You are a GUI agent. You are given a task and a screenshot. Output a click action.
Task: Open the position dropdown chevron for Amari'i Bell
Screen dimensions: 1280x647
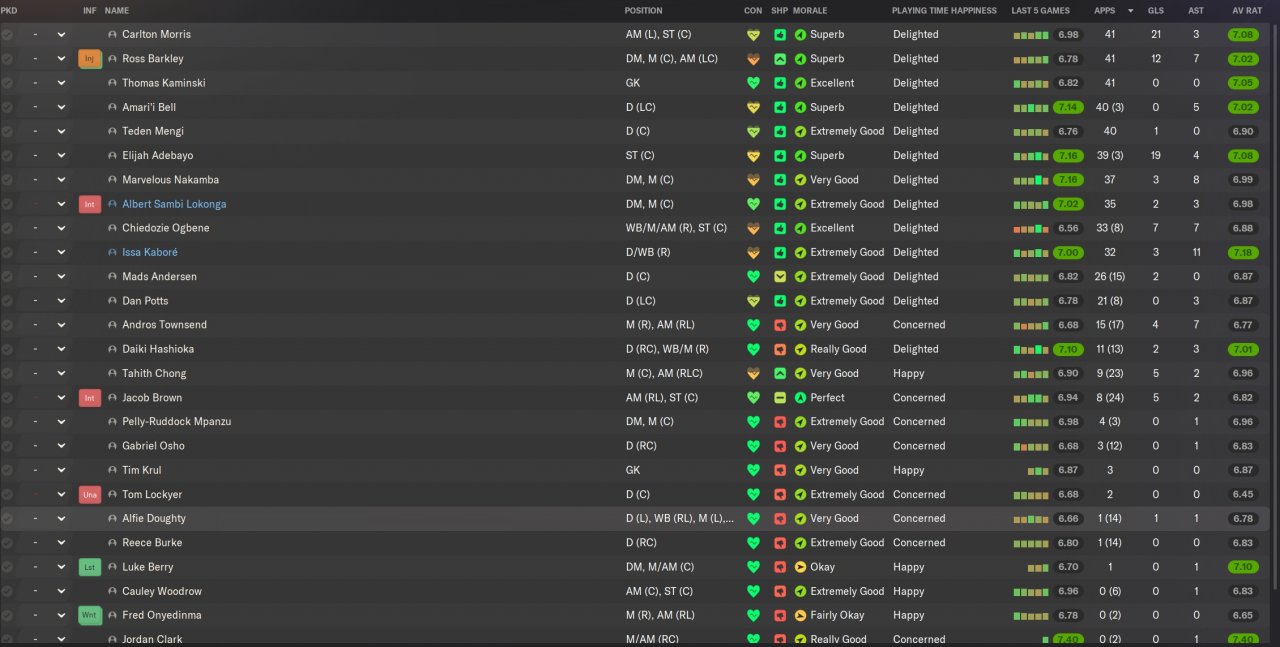tap(61, 107)
